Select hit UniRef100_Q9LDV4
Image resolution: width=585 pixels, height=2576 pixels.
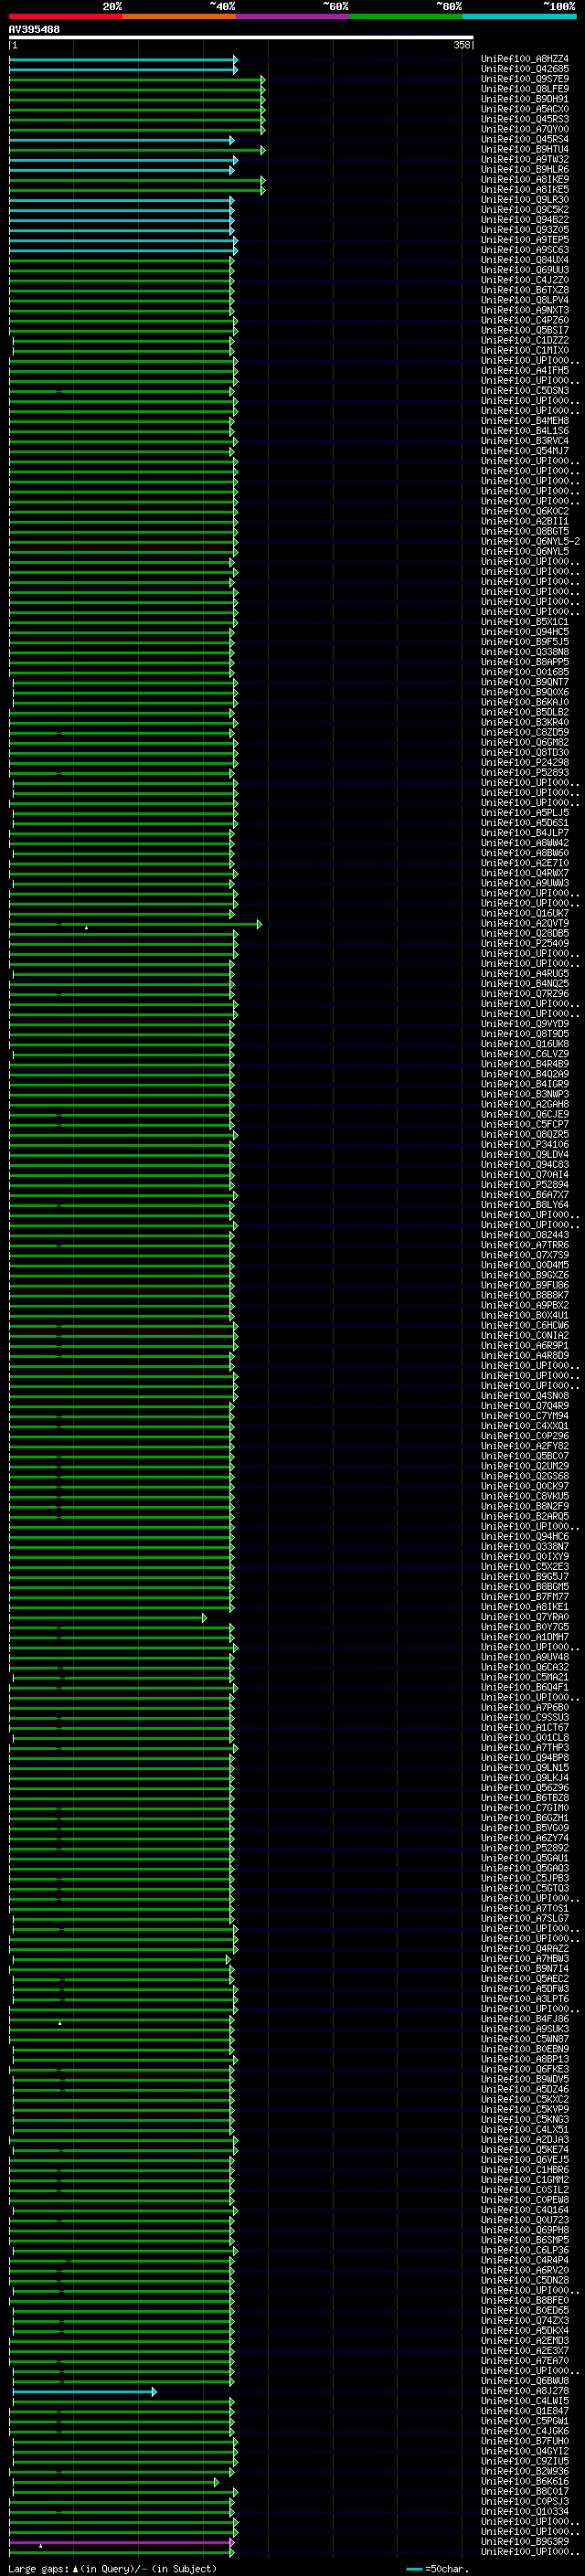click(x=525, y=1155)
